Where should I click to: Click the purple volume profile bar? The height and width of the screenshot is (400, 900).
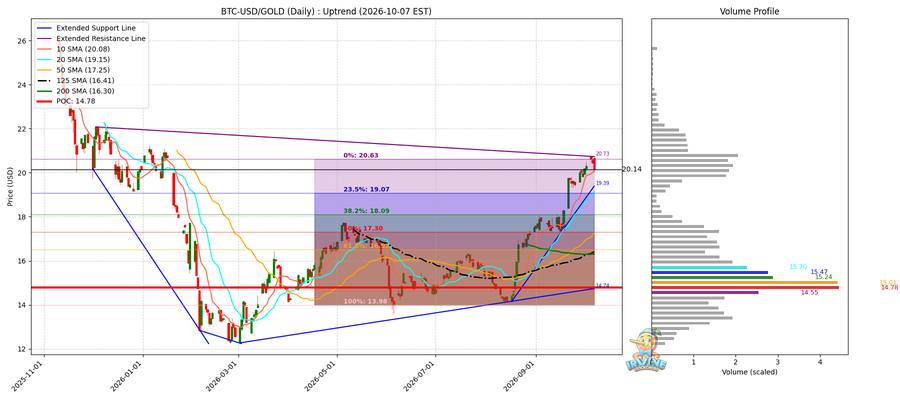[x=705, y=293]
